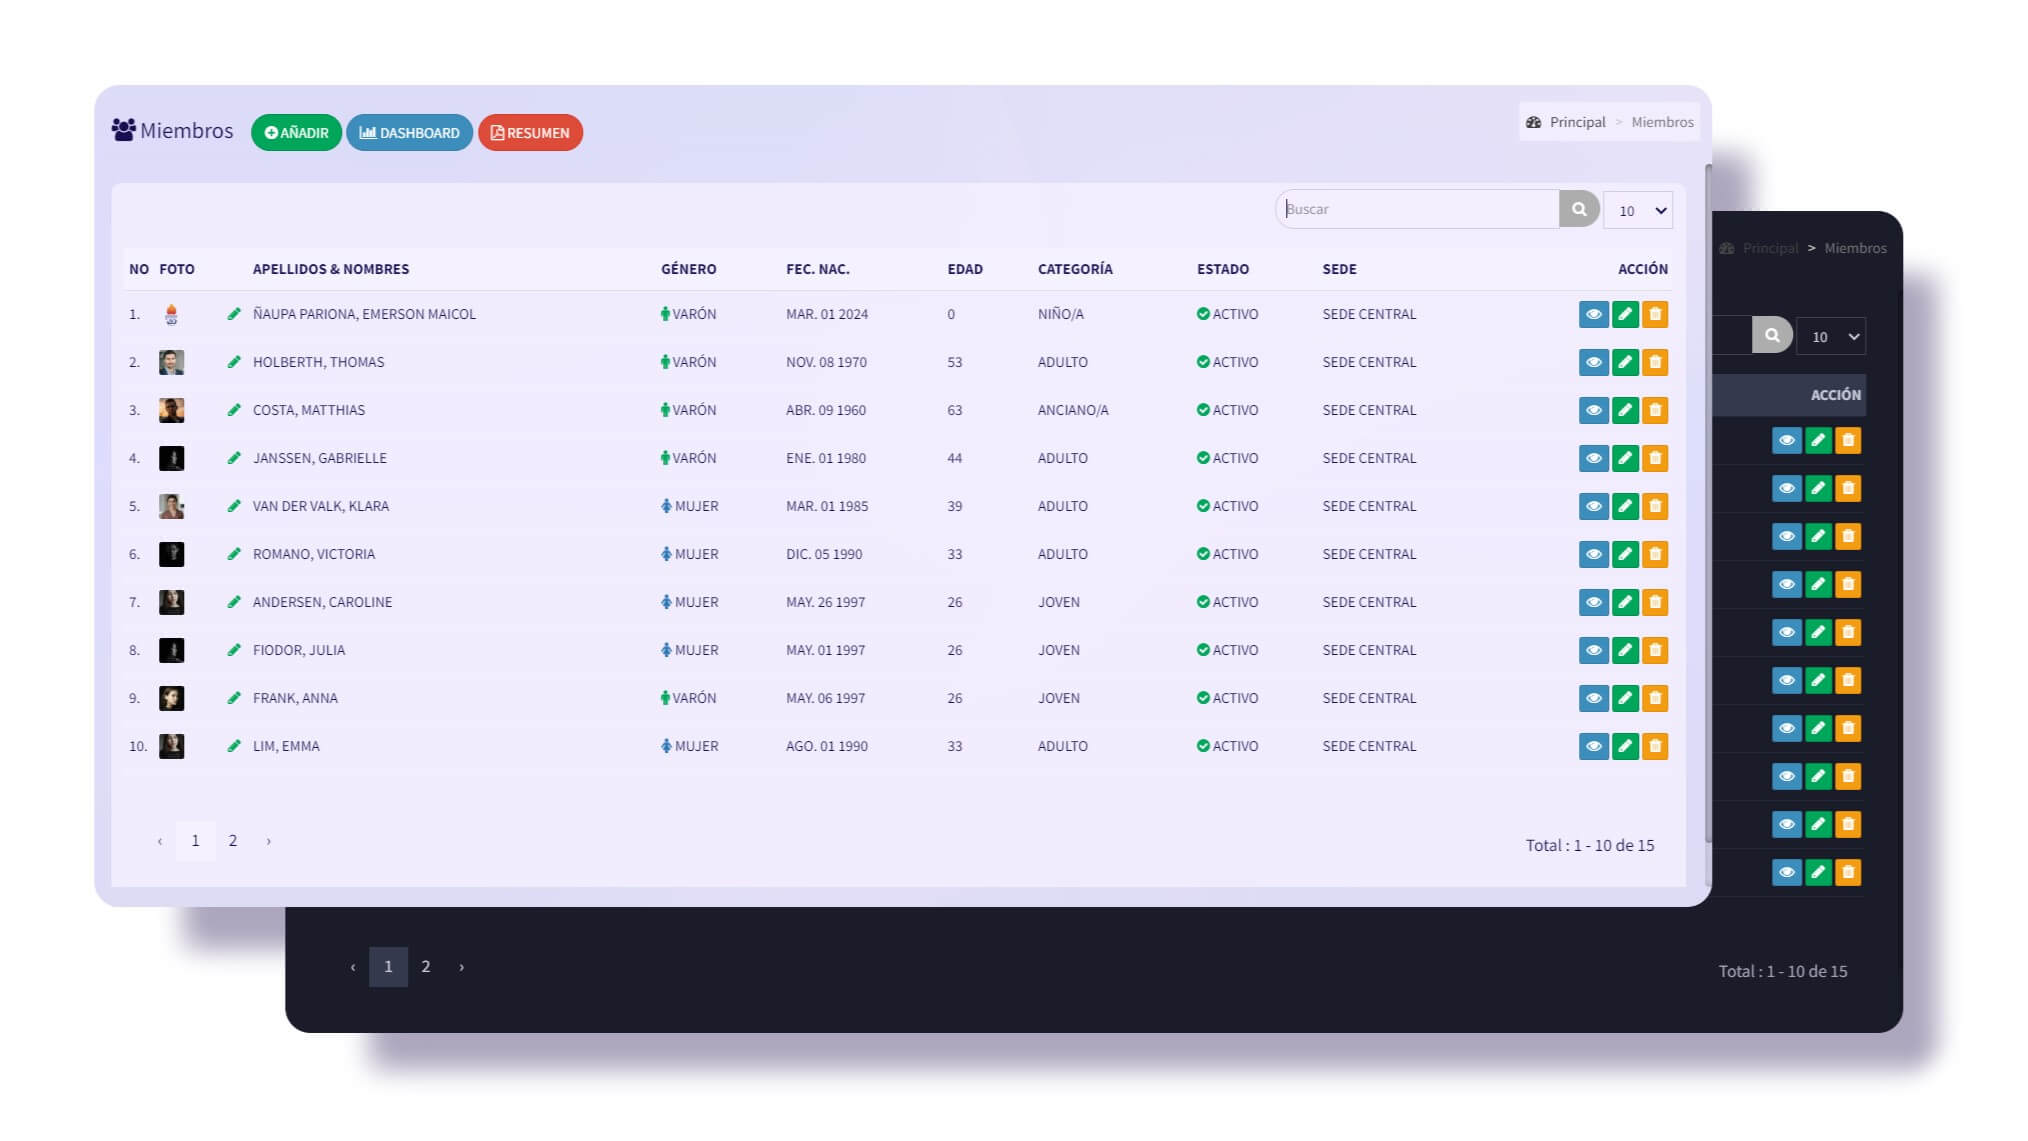Go to next page in the light pagination
The image size is (2028, 1141).
click(268, 841)
